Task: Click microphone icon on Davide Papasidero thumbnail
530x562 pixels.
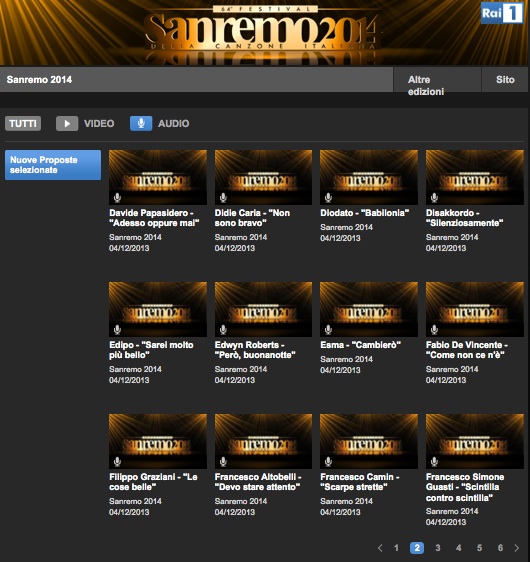Action: [117, 197]
